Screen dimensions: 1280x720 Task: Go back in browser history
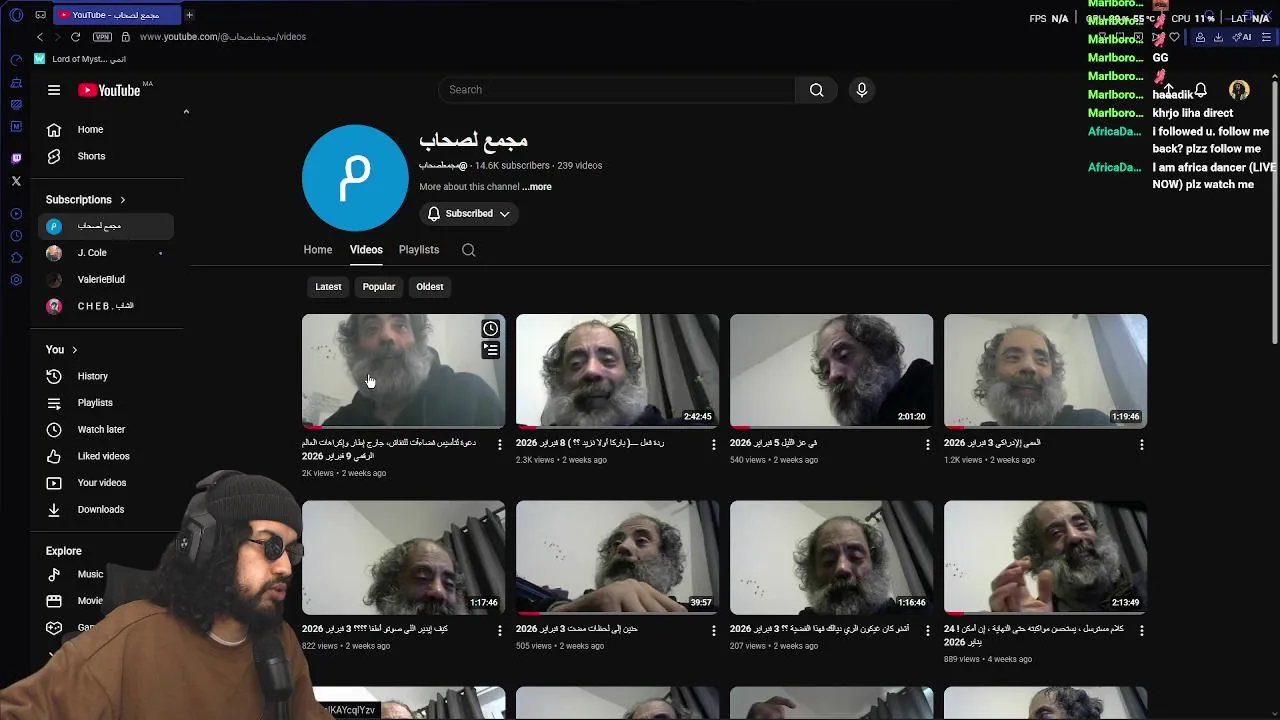point(40,37)
